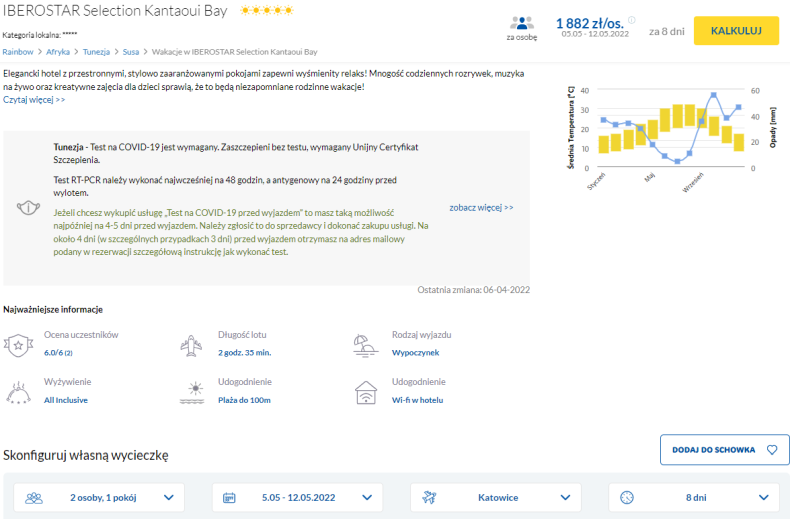Select the All Inclusive link
Viewport: 790px width, 519px height.
(65, 400)
